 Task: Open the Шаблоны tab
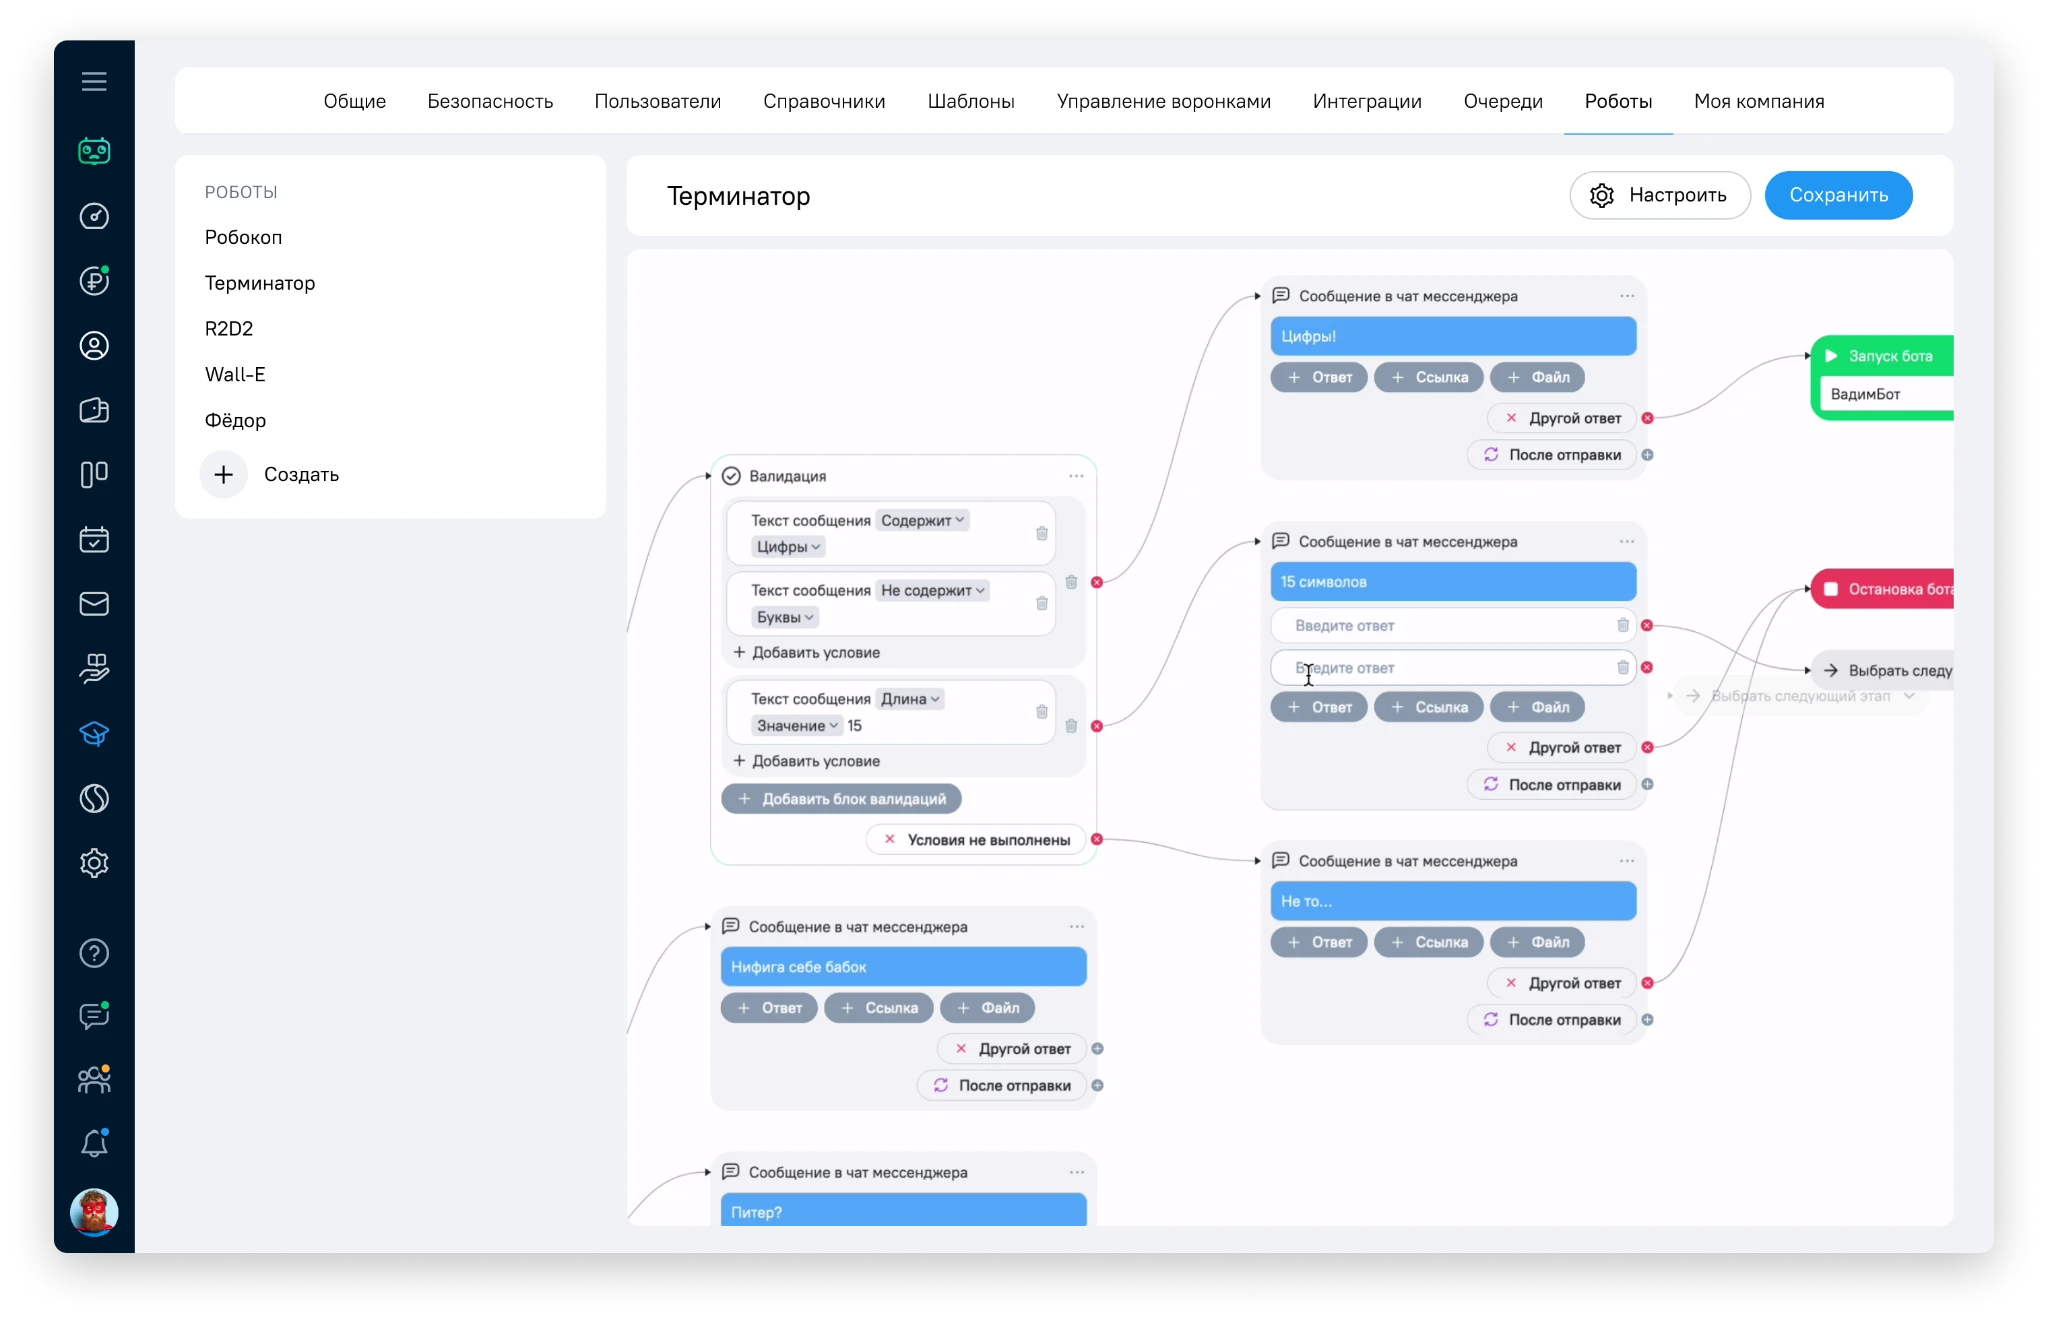click(x=970, y=101)
